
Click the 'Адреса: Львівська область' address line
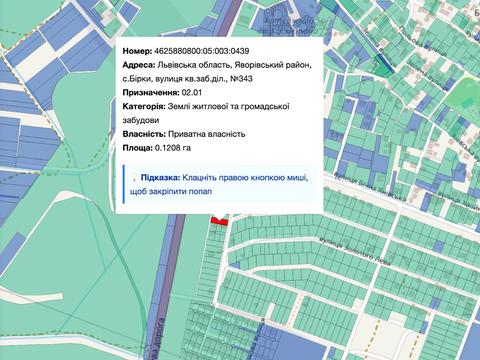[217, 65]
